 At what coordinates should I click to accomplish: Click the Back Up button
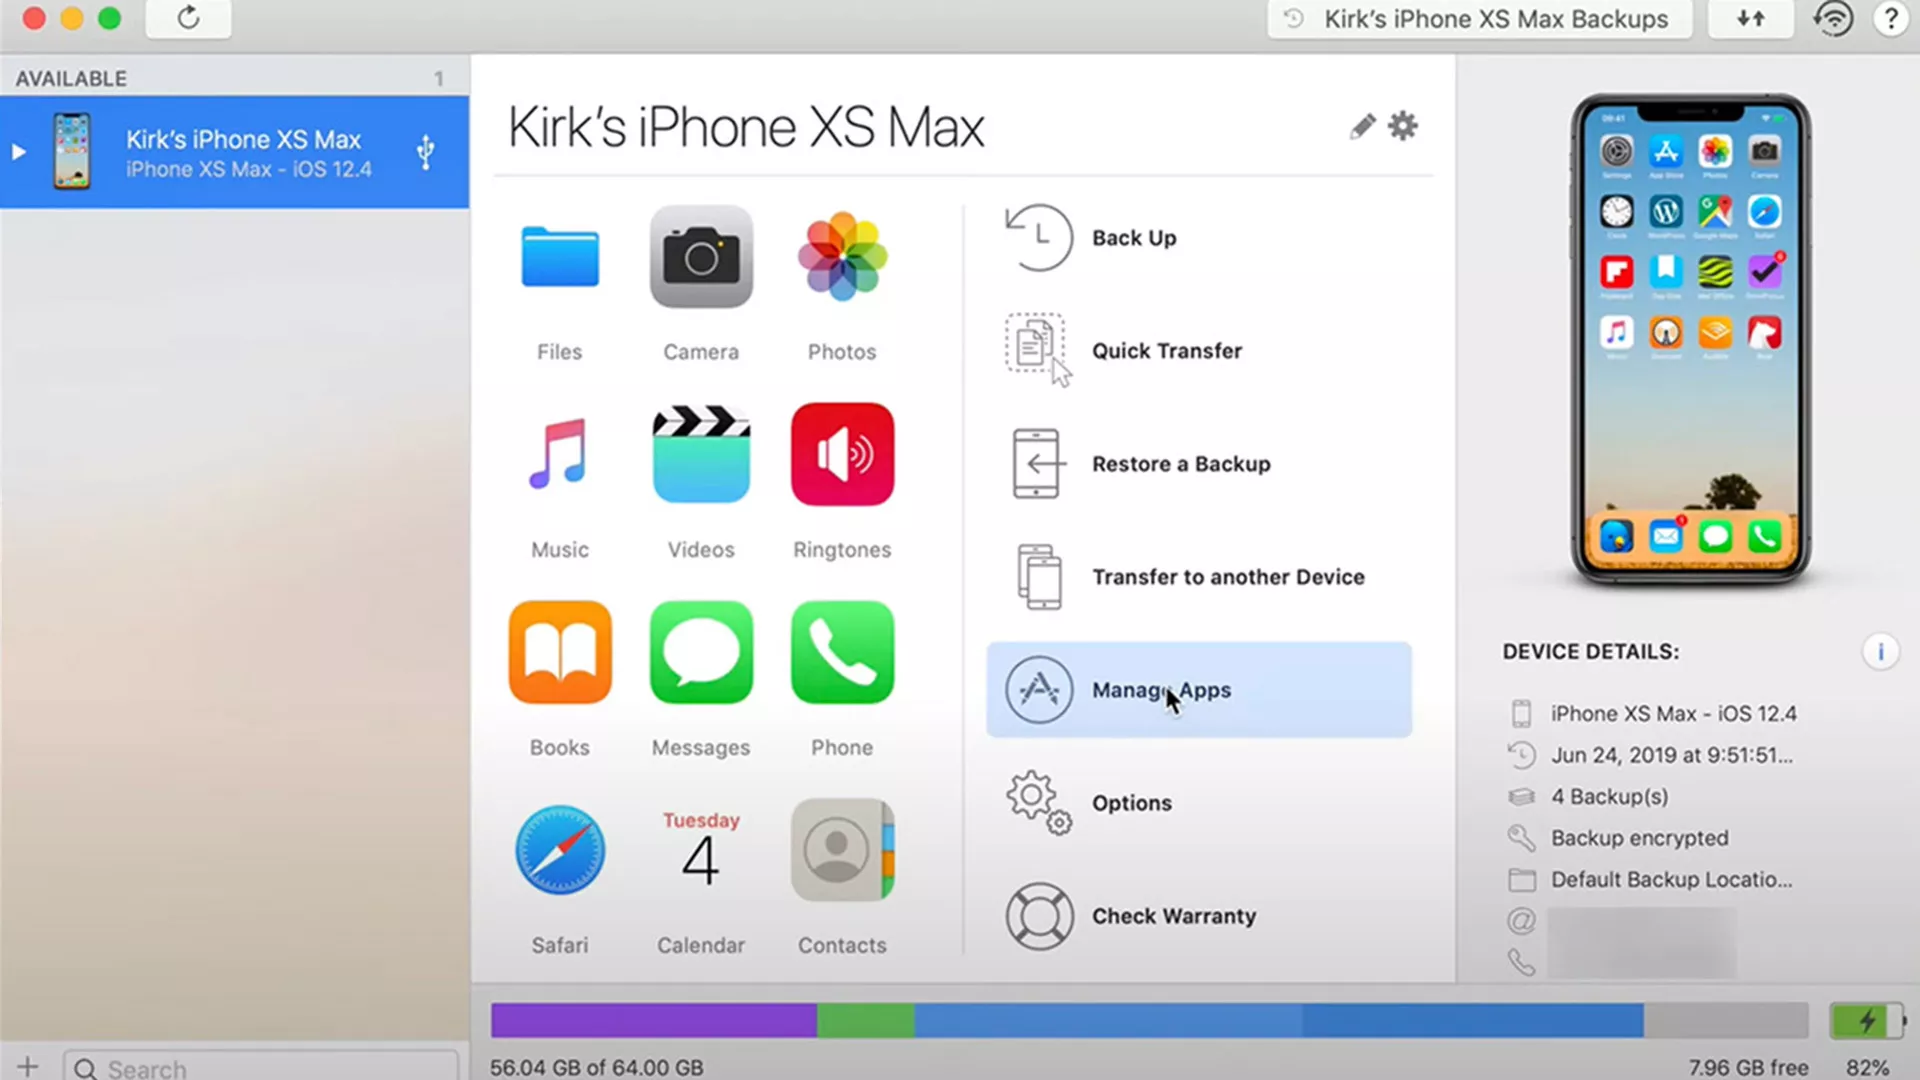pos(1135,237)
